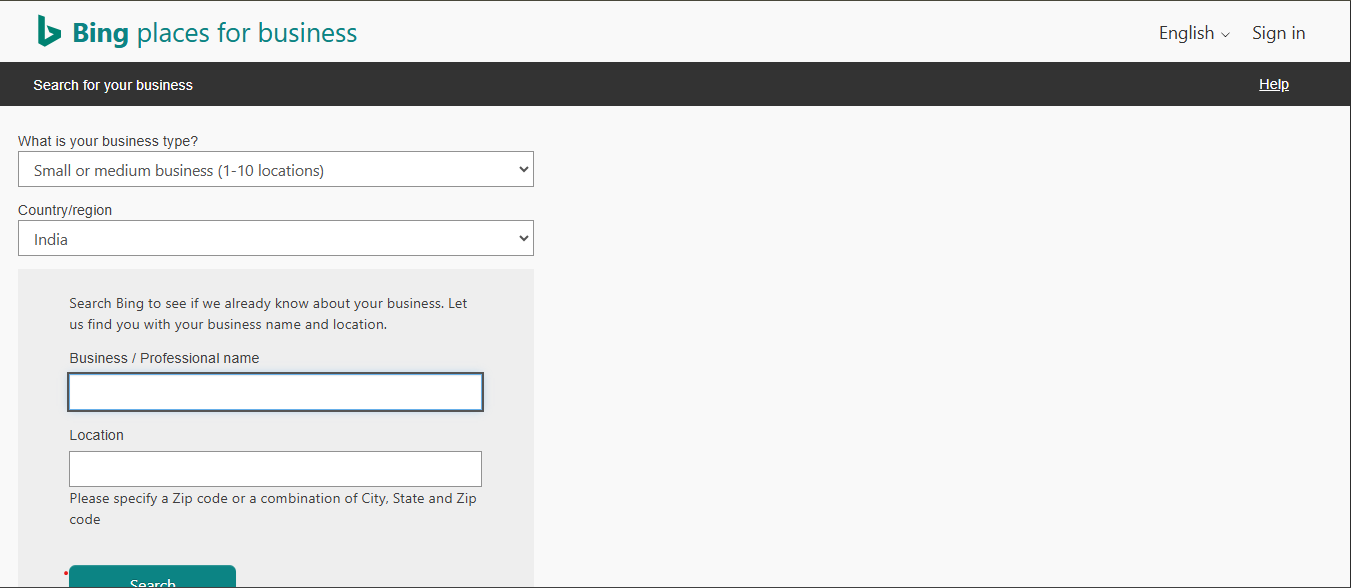Click the arrow on the India select box
1351x588 pixels.
523,238
